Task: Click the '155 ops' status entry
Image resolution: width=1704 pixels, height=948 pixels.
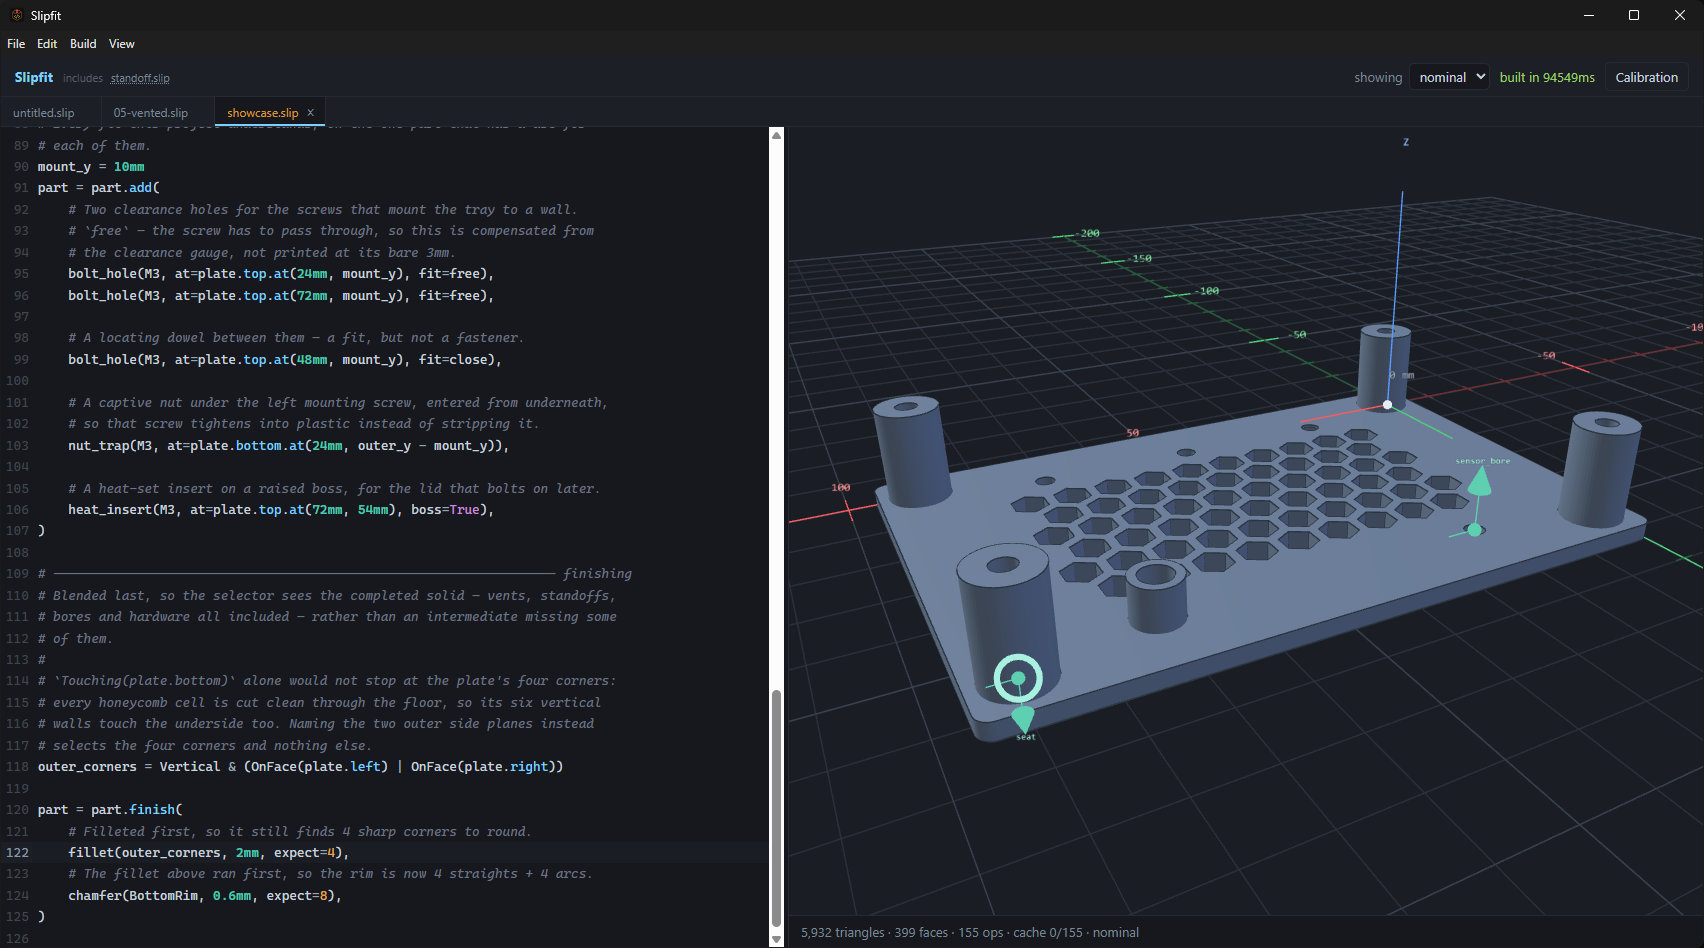Action: [x=980, y=932]
